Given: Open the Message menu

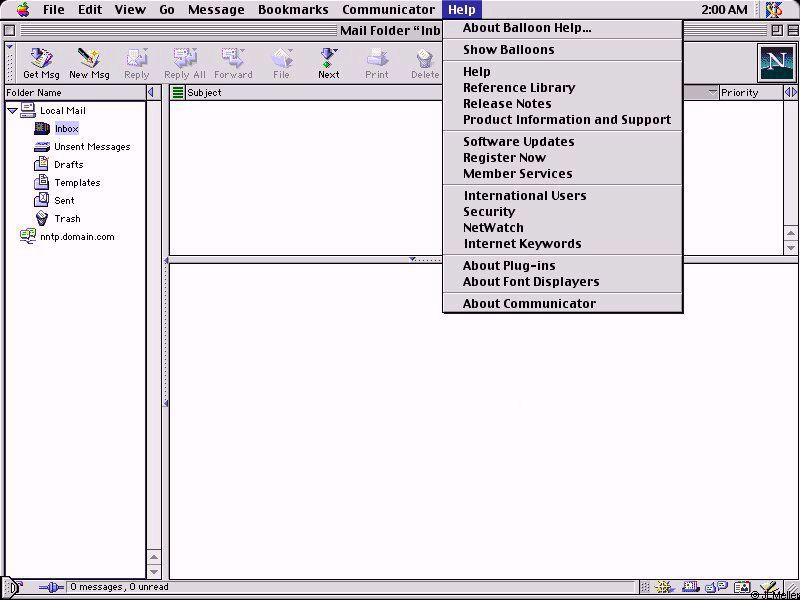Looking at the screenshot, I should tap(216, 9).
